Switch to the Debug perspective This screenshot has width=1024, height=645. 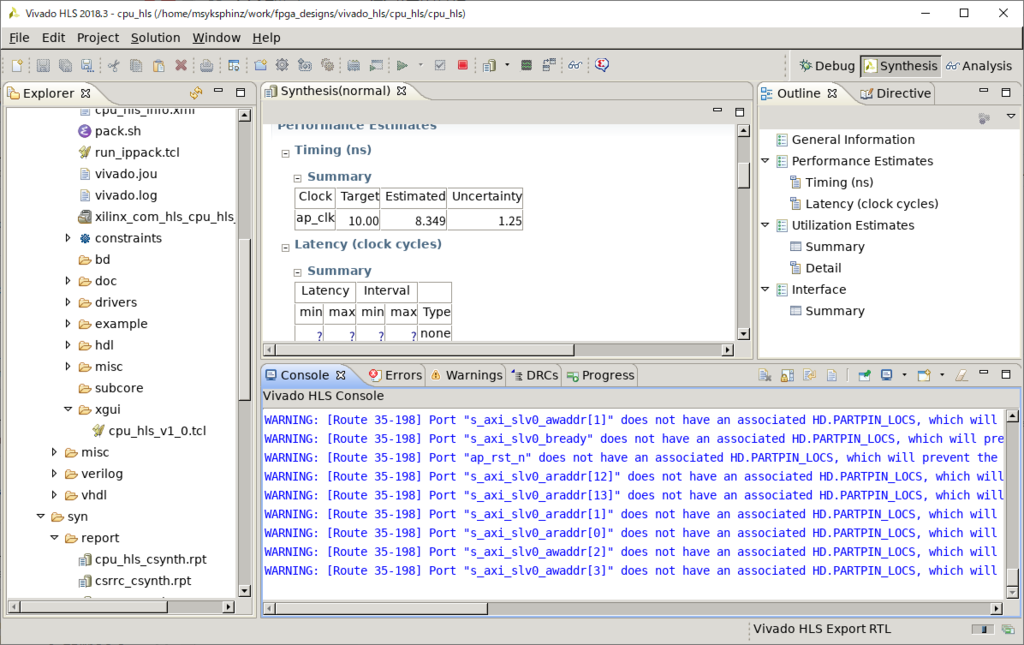click(827, 66)
